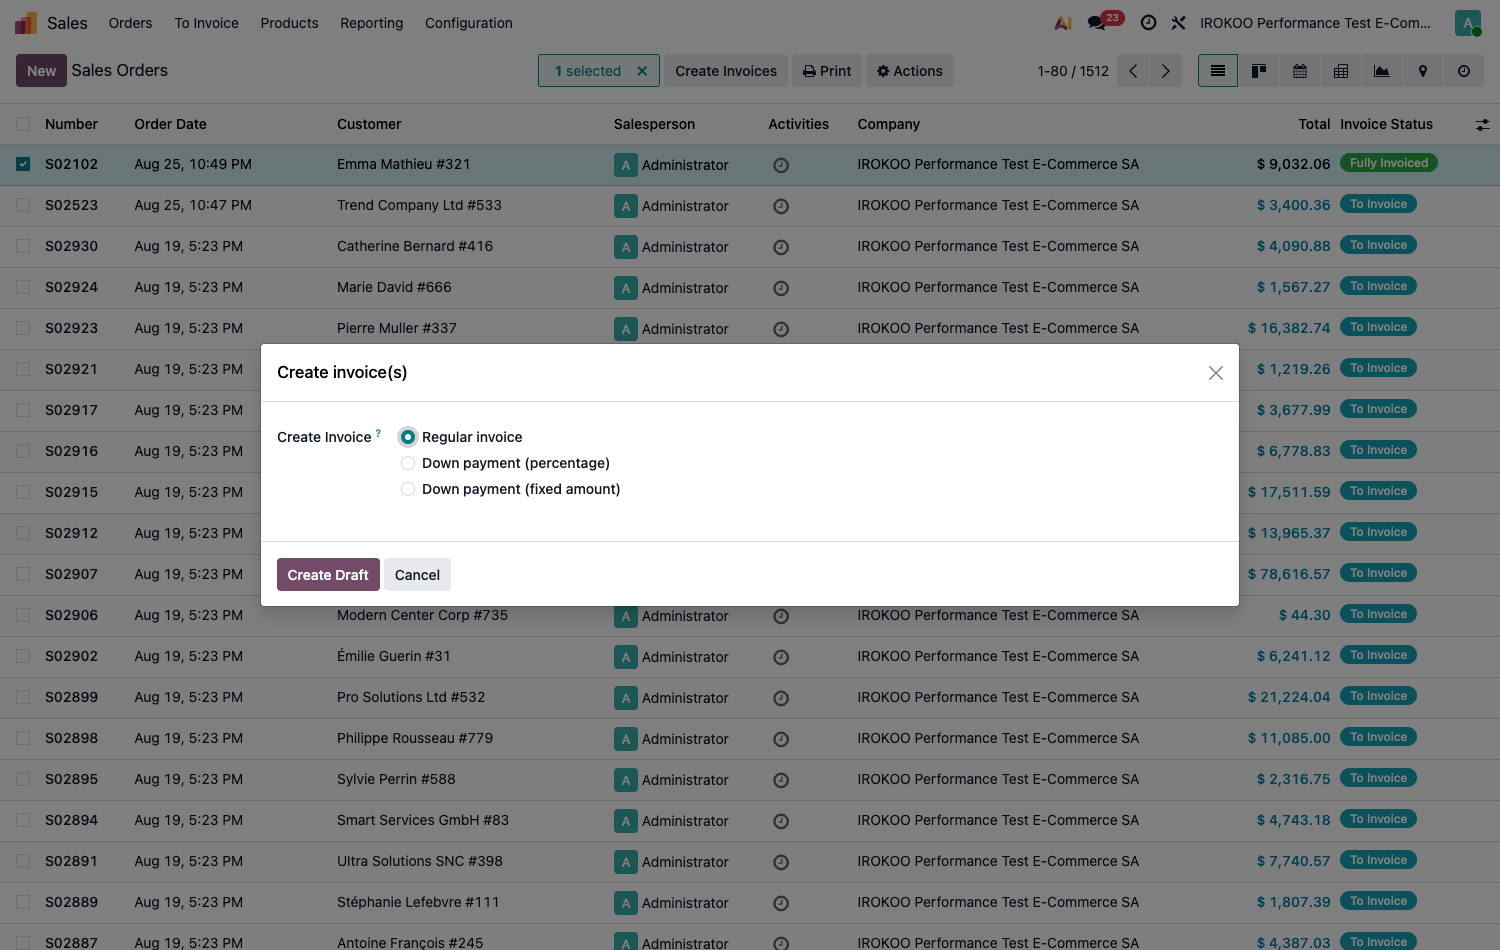The image size is (1500, 950).
Task: Open order row for Pro Solutions Ltd #532
Action: [750, 697]
